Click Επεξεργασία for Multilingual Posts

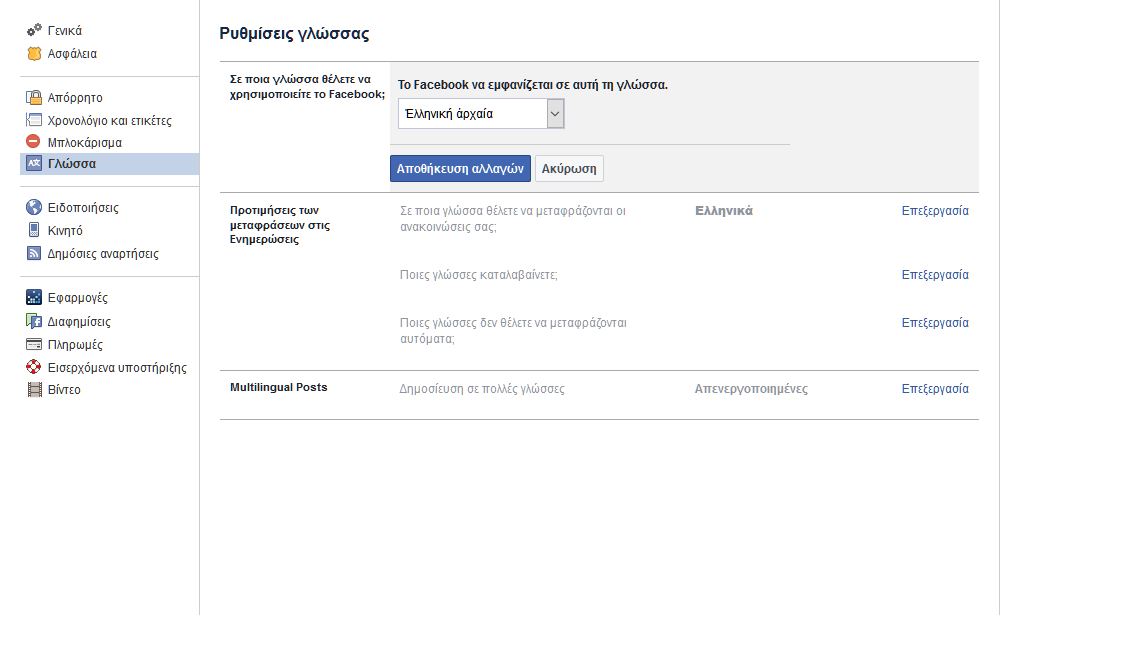point(934,389)
